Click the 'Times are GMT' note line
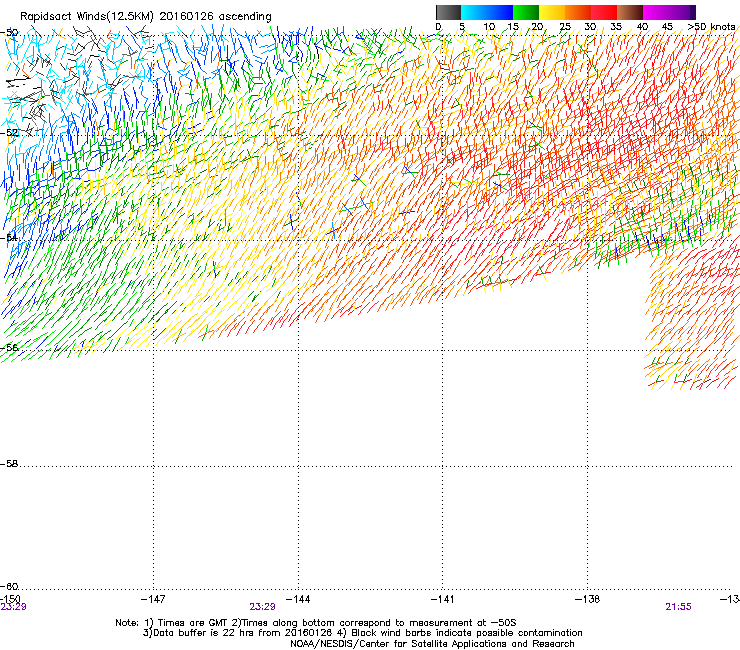The width and height of the screenshot is (740, 650). tap(316, 623)
